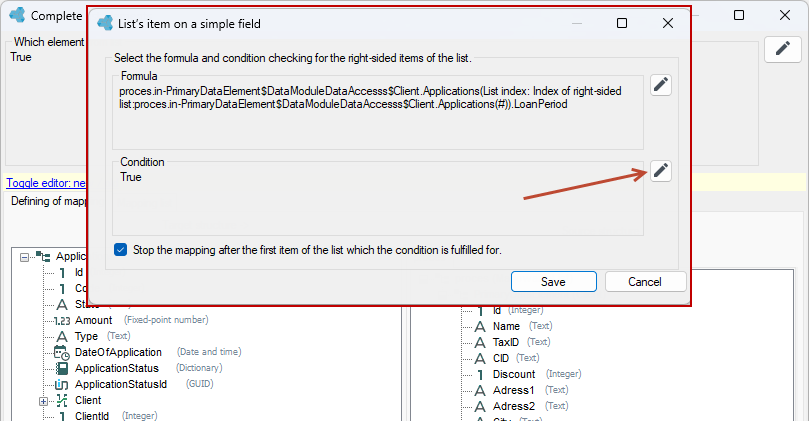This screenshot has width=809, height=421.
Task: Uncheck stop mapping after first item checkbox
Action: click(120, 250)
